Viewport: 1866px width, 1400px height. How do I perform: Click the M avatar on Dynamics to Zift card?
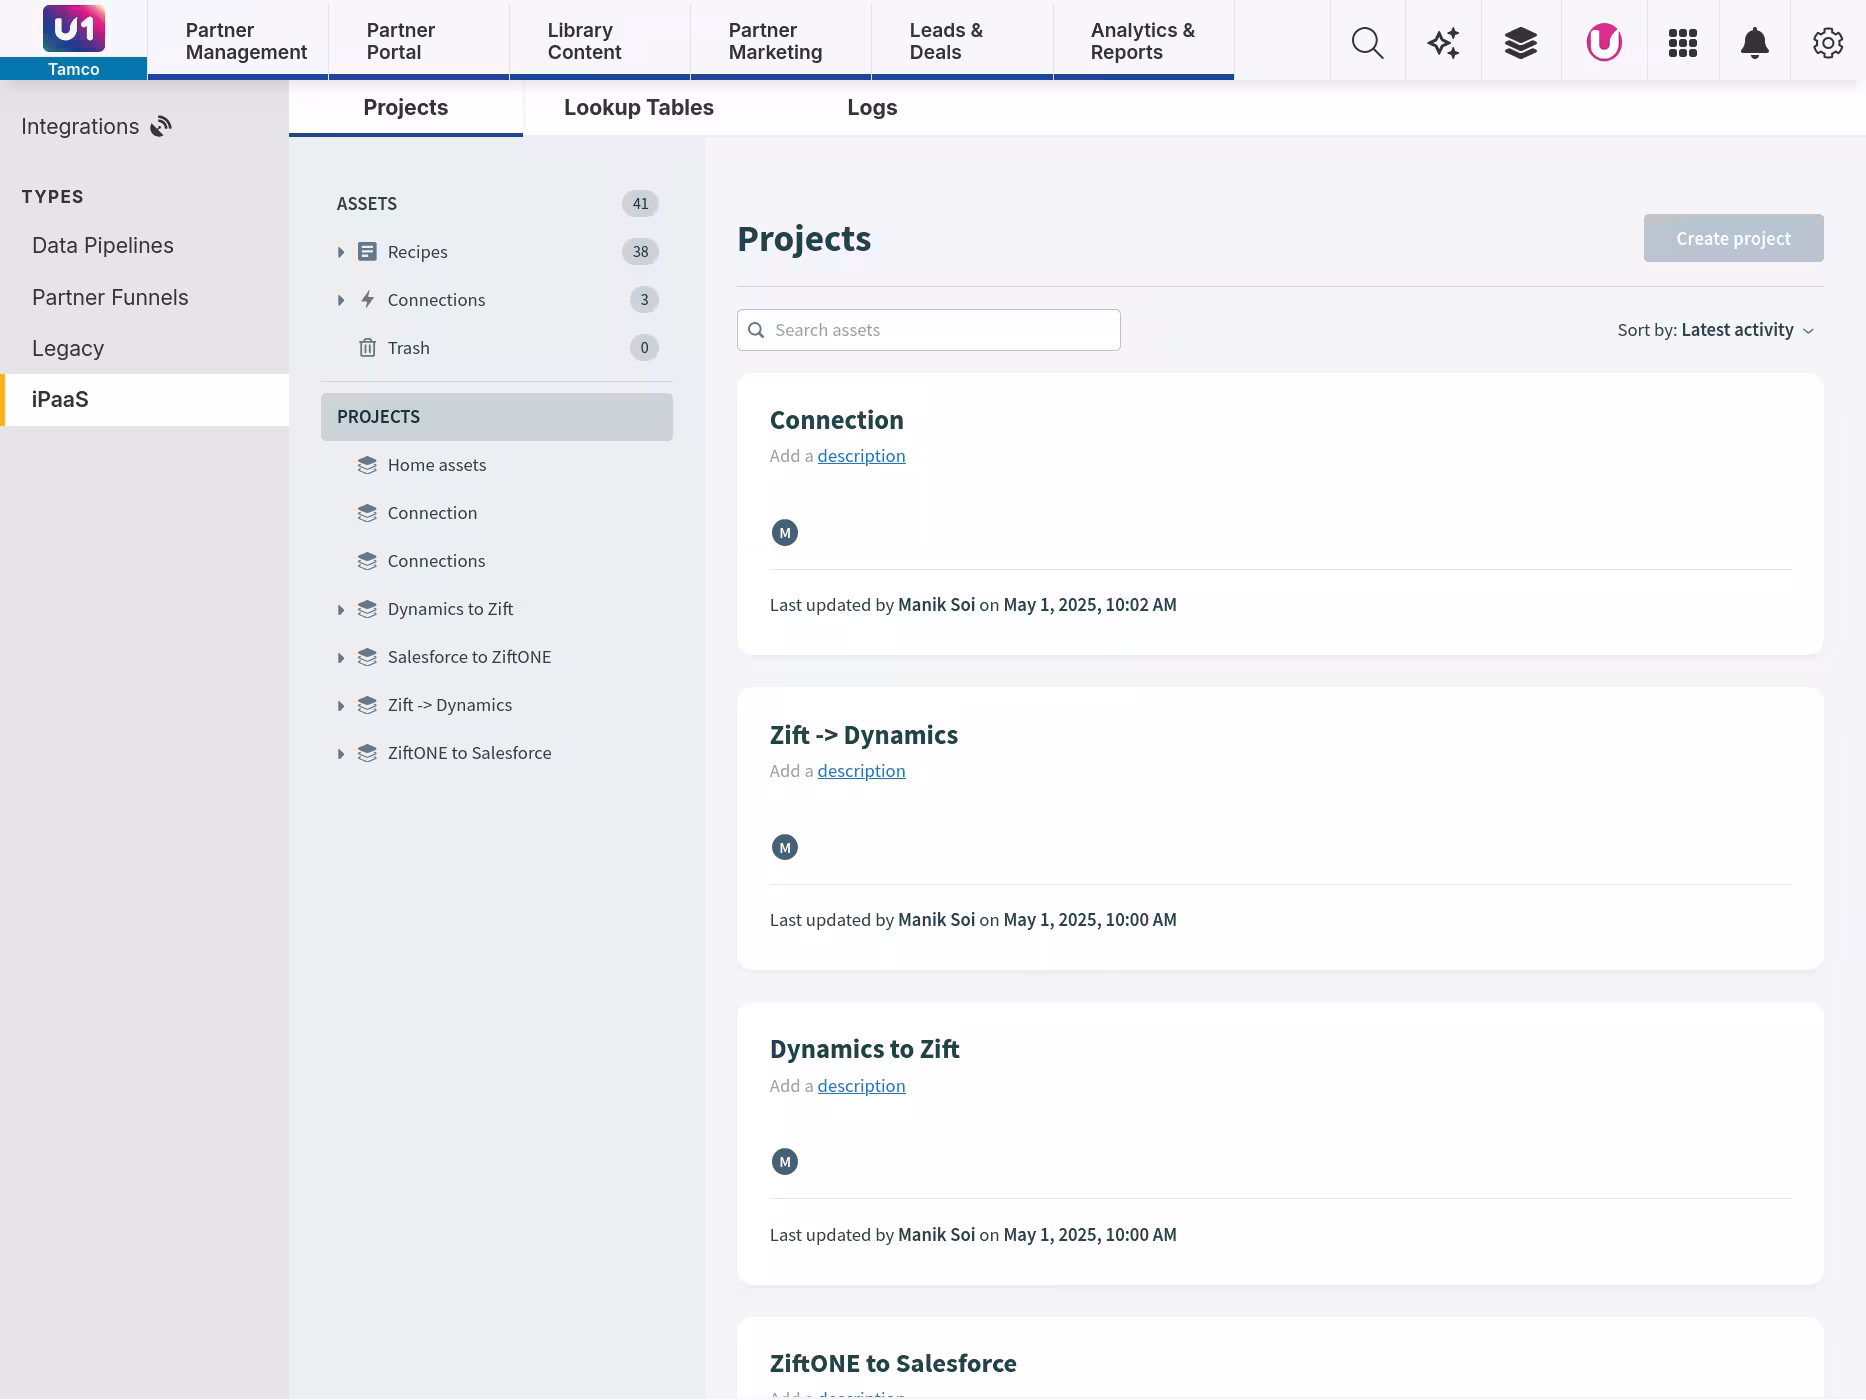click(785, 1162)
